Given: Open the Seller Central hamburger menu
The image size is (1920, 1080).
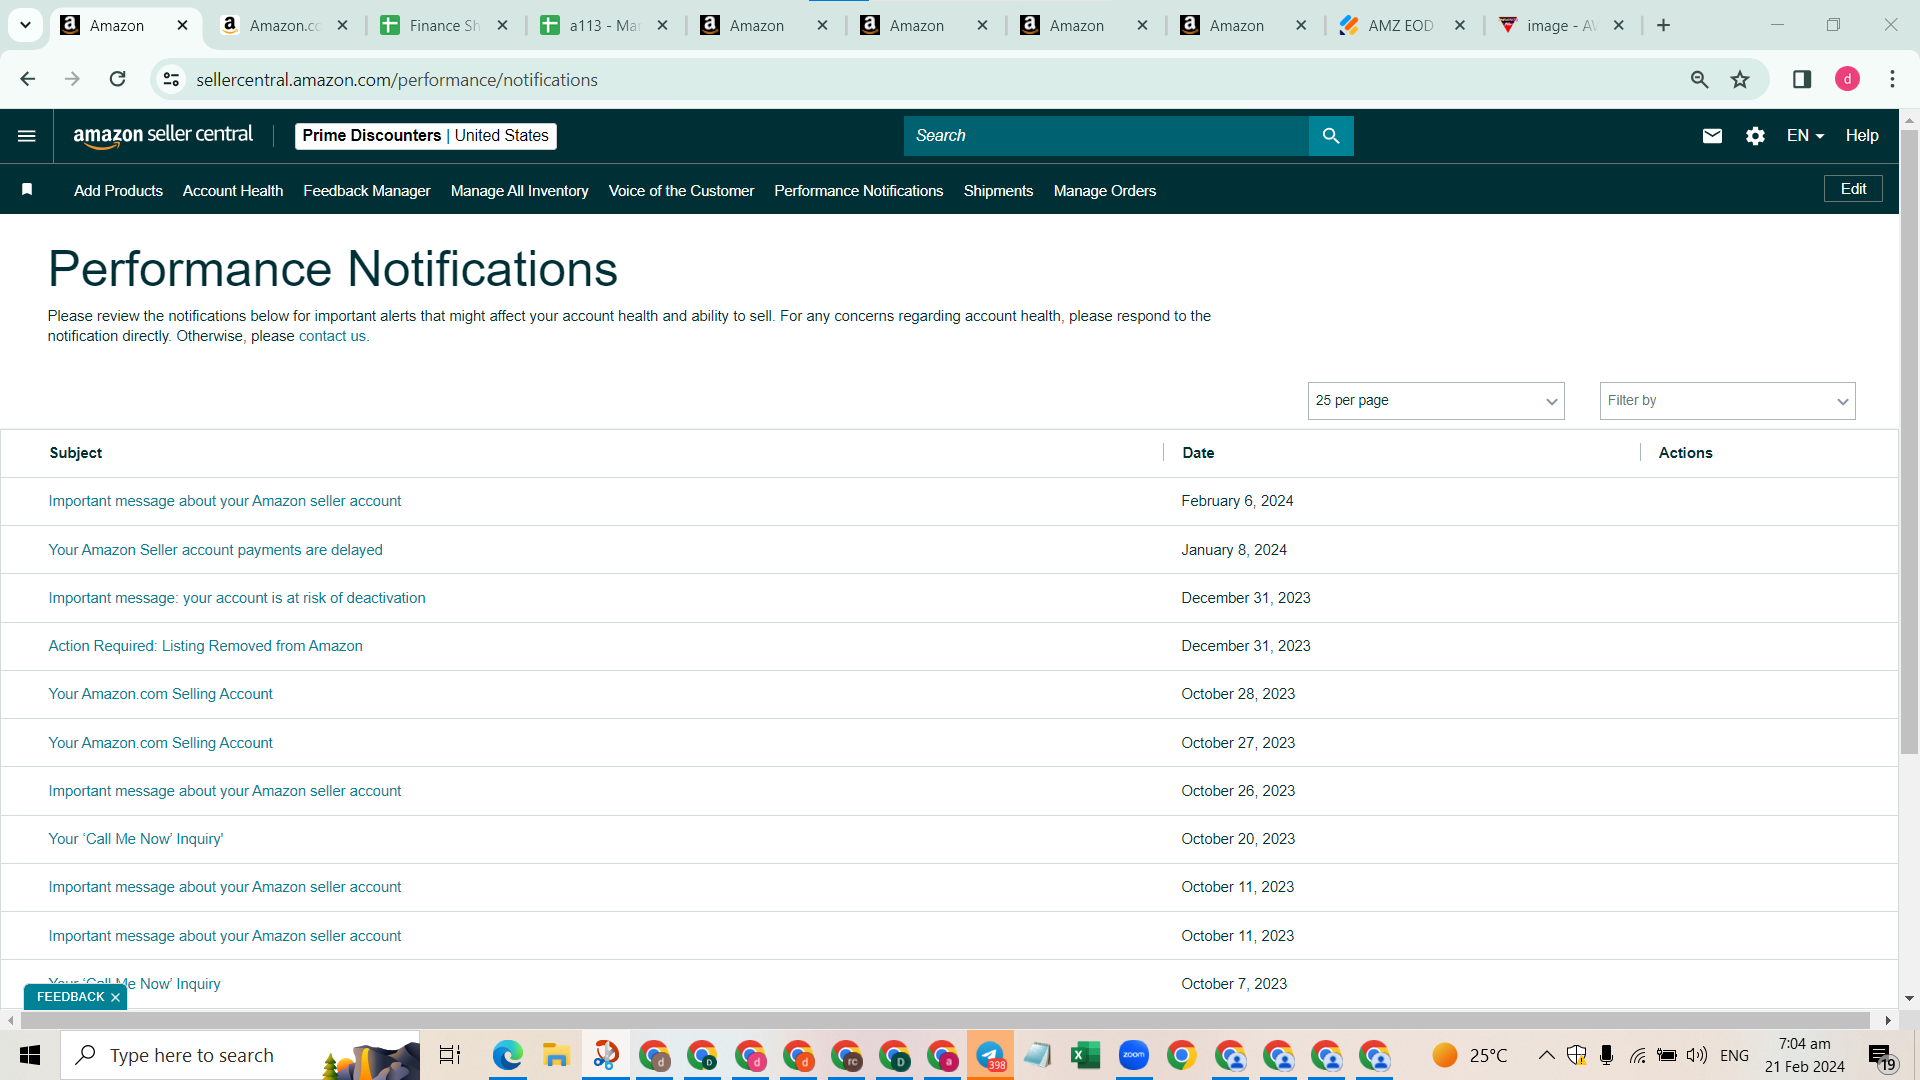Looking at the screenshot, I should (x=27, y=136).
